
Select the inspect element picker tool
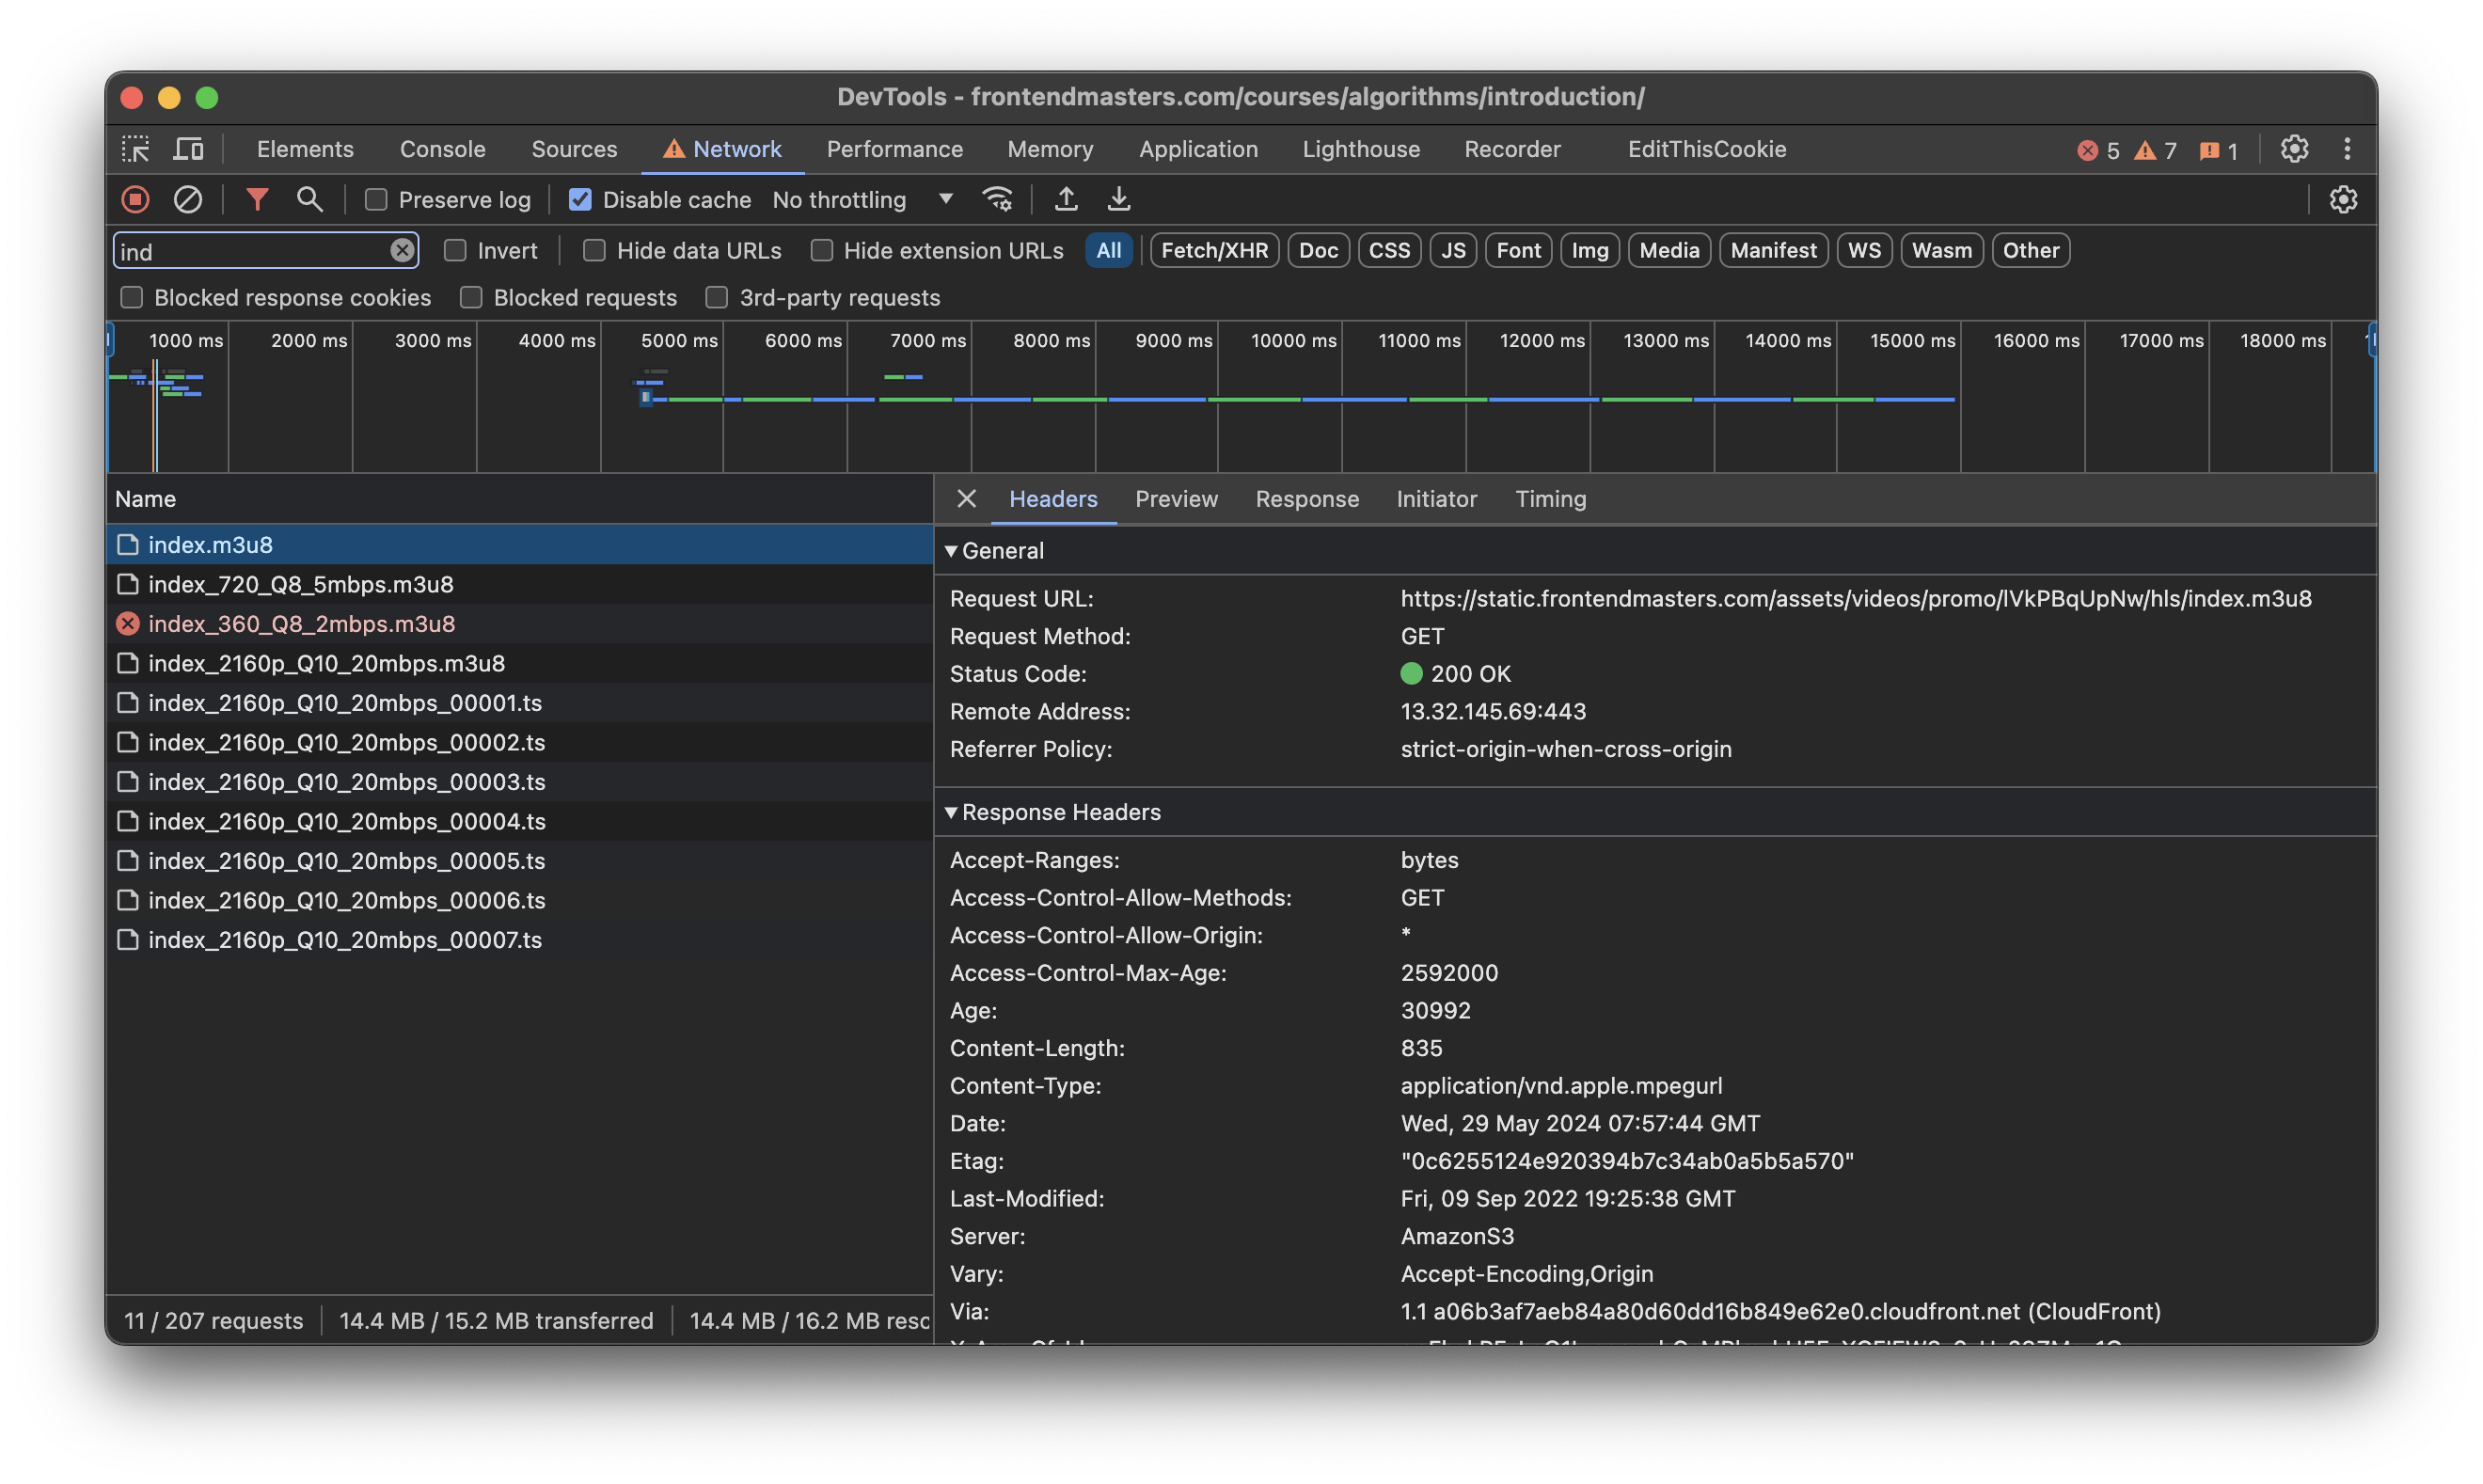(x=136, y=149)
